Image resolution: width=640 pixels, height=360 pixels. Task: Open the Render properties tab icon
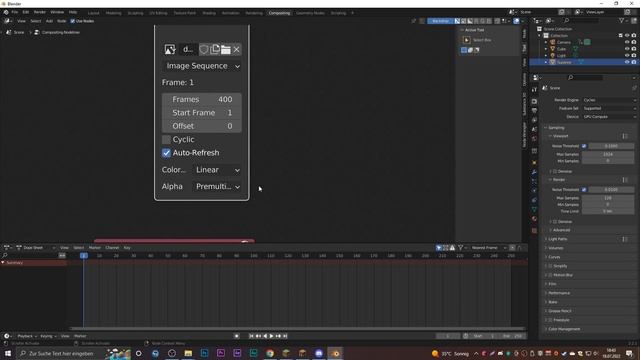tap(534, 101)
